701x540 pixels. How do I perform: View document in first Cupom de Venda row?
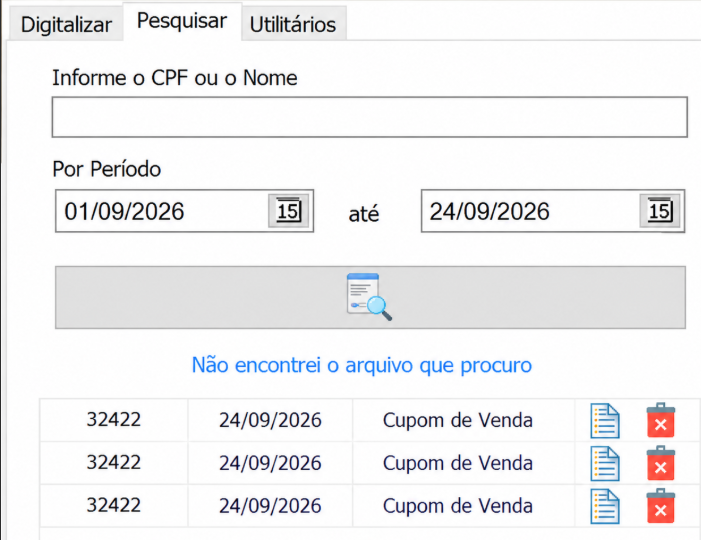tap(605, 421)
